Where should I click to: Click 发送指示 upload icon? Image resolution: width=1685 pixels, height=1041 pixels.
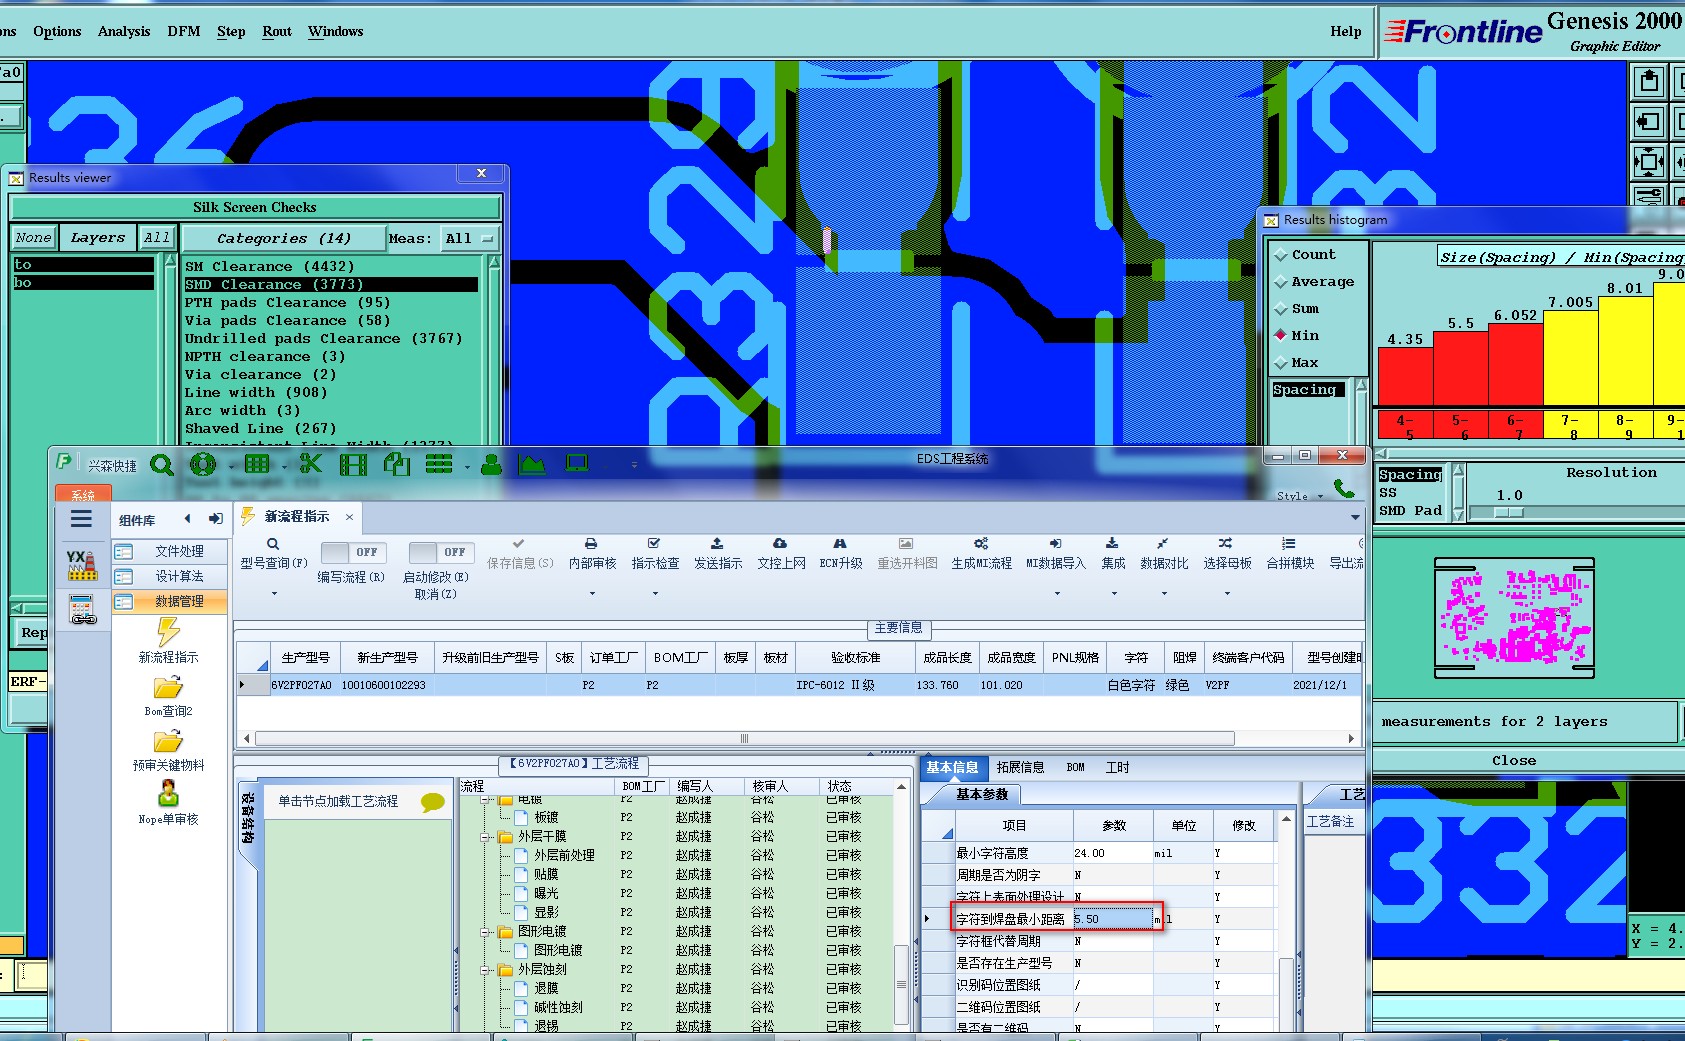pyautogui.click(x=717, y=544)
